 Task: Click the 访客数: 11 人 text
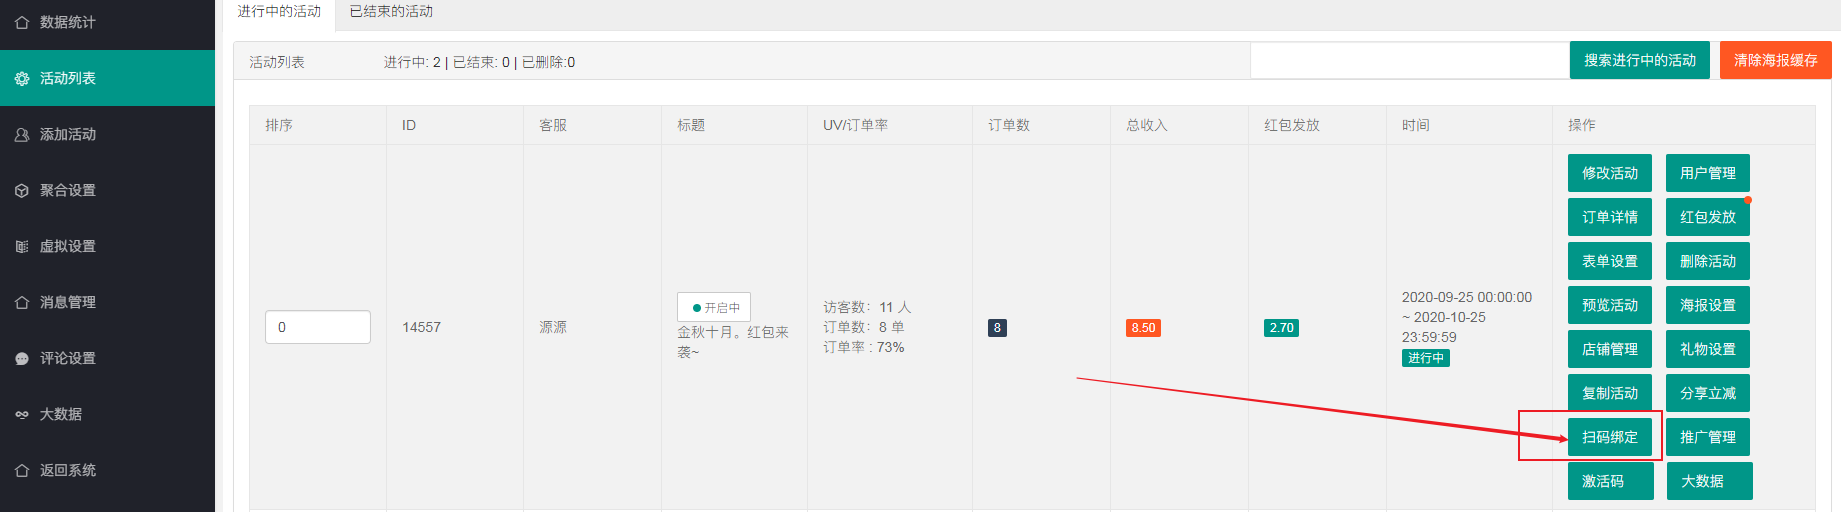(x=867, y=307)
